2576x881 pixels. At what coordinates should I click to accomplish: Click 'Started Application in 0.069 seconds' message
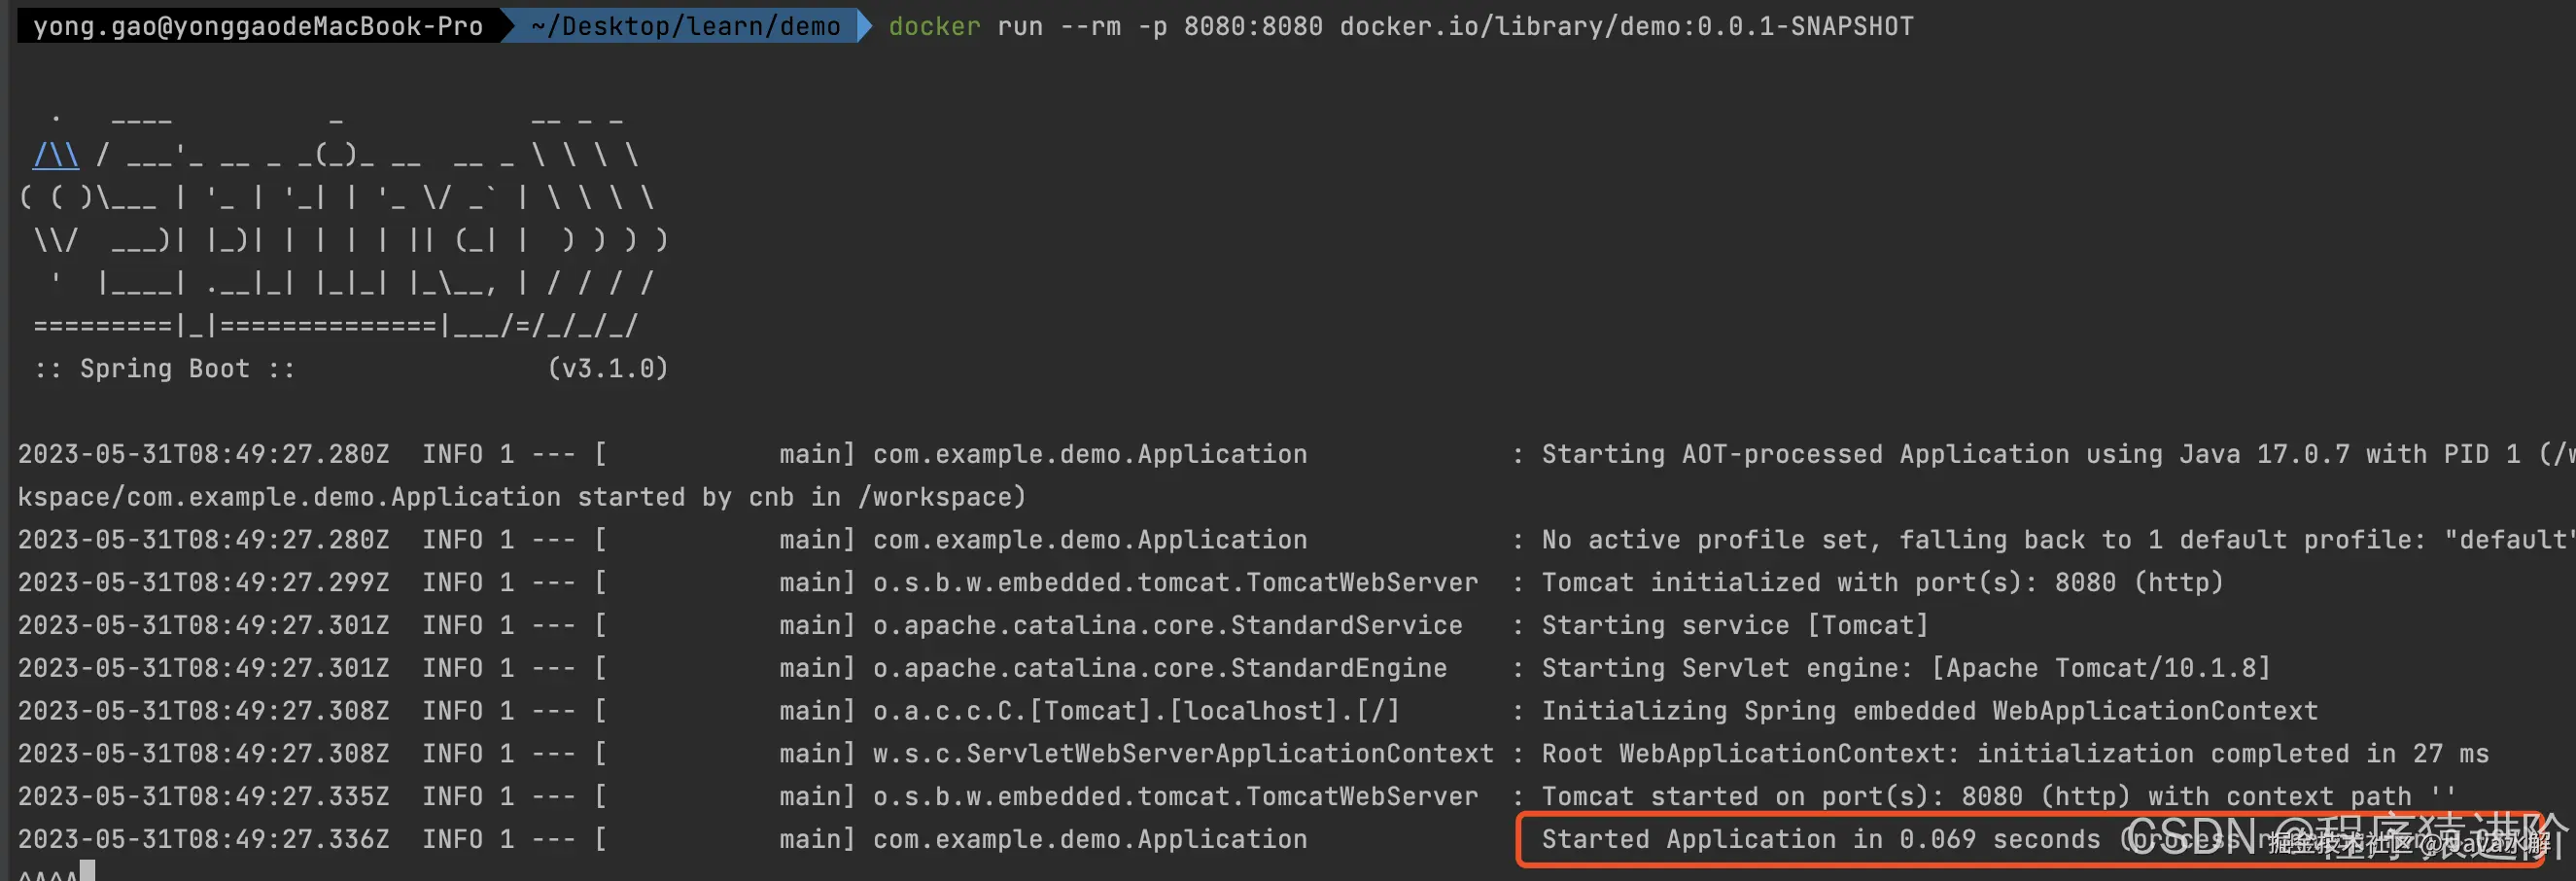tap(1820, 839)
